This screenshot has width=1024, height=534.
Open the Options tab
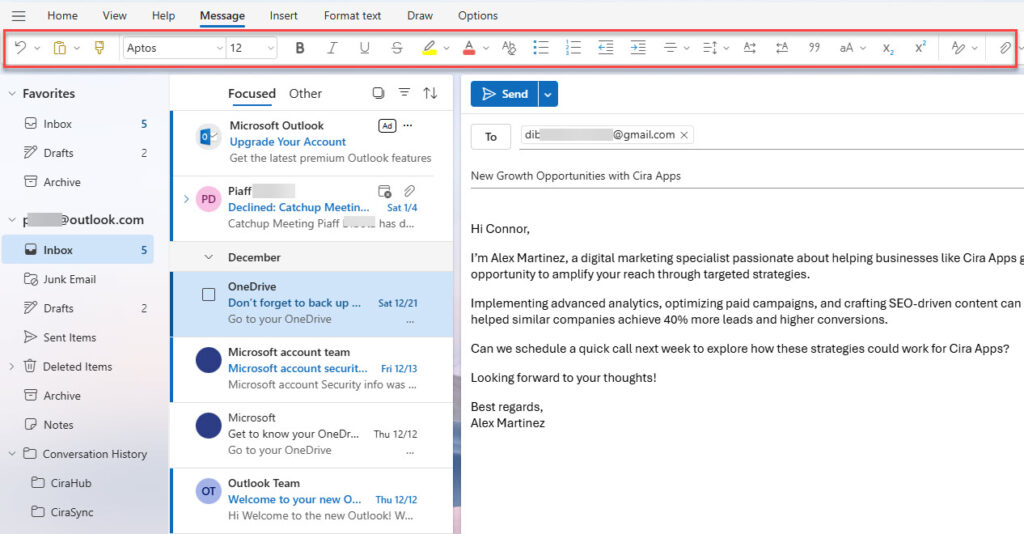click(478, 16)
